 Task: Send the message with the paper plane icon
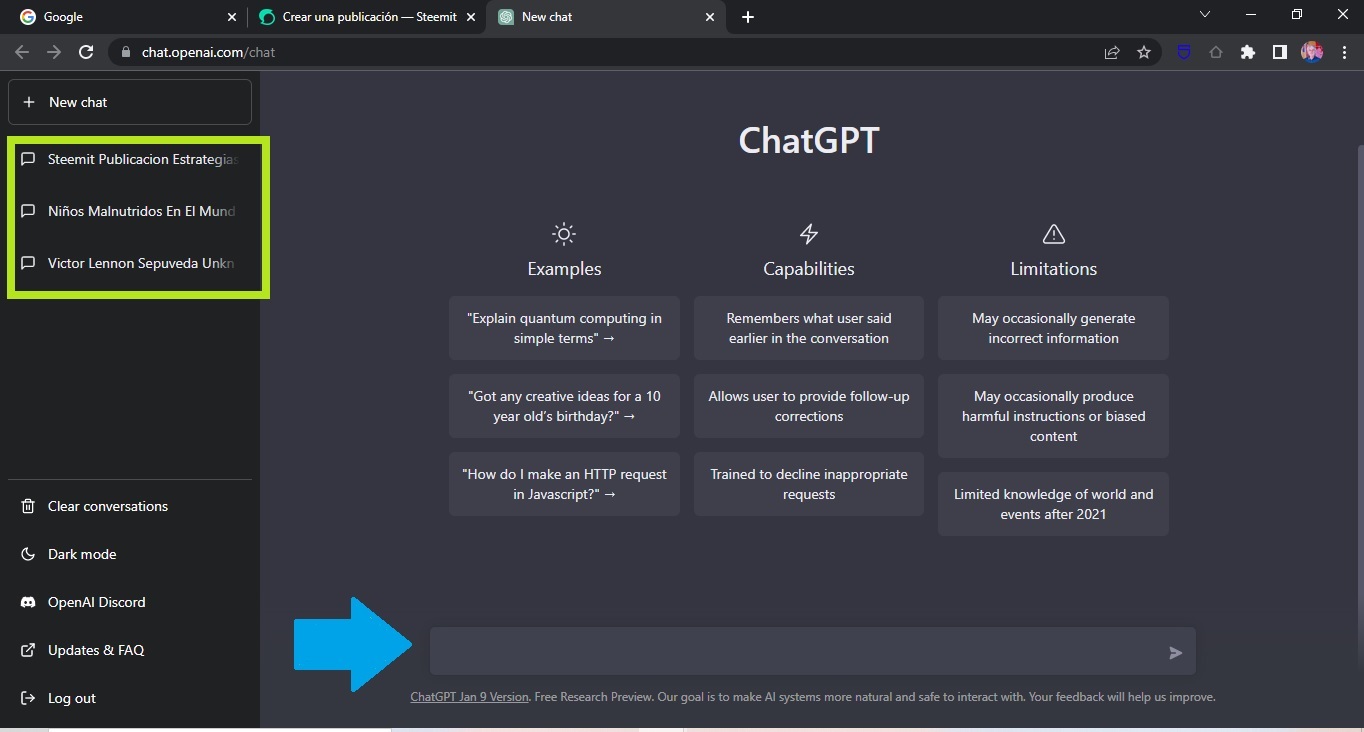[1175, 653]
